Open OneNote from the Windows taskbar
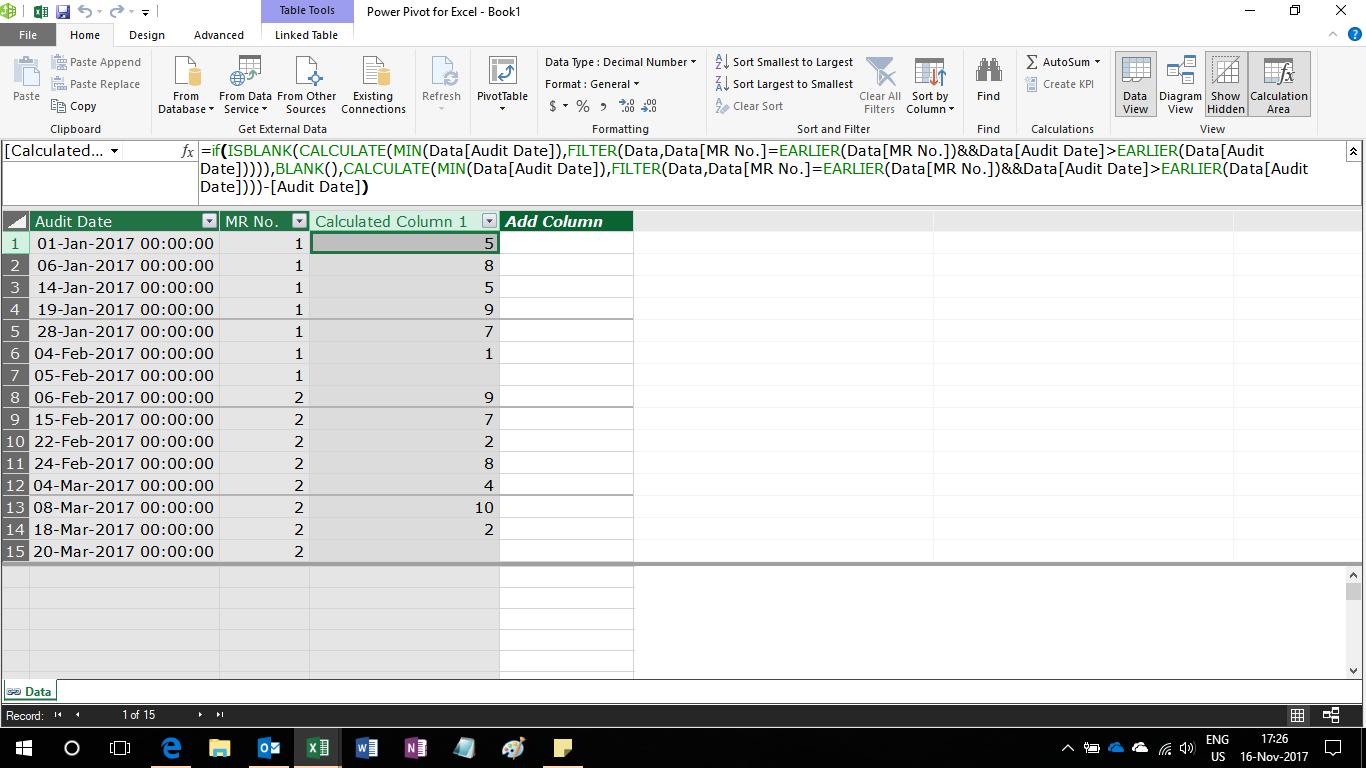This screenshot has width=1366, height=768. pos(415,747)
